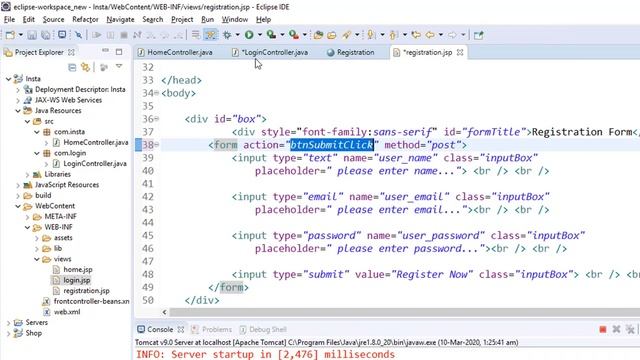This screenshot has height=360, width=640.
Task: Toggle Mark Occurrences highlighted toolbar button
Action: (211, 35)
